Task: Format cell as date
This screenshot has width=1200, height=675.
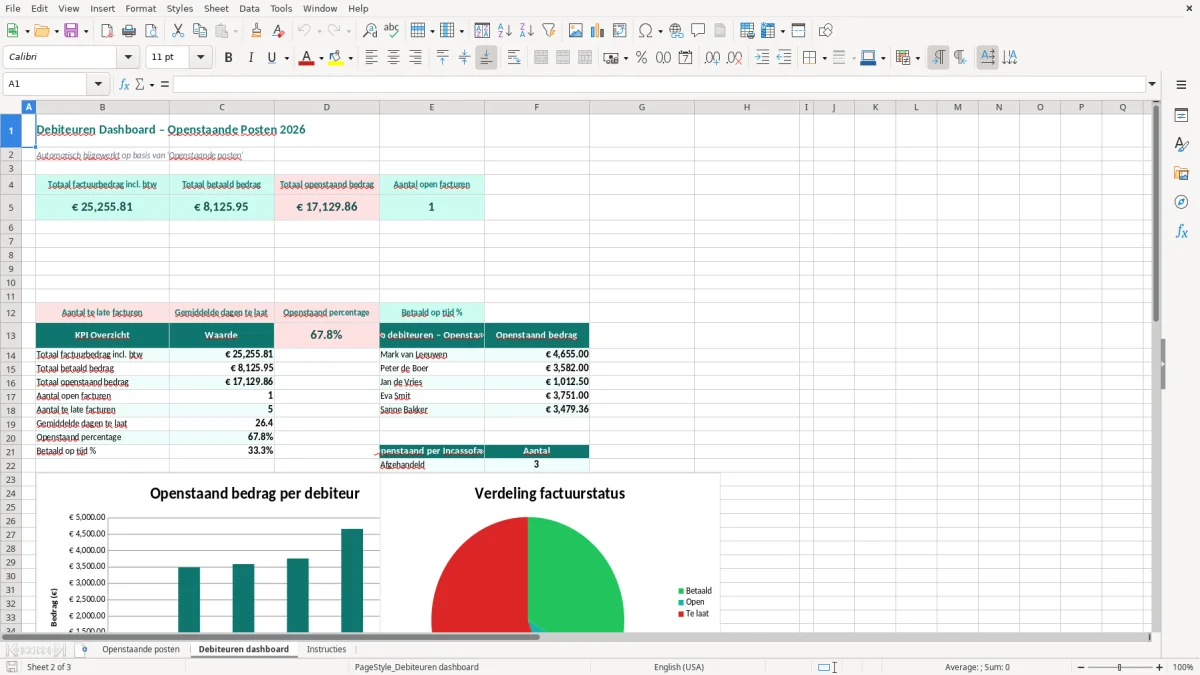Action: [x=685, y=58]
